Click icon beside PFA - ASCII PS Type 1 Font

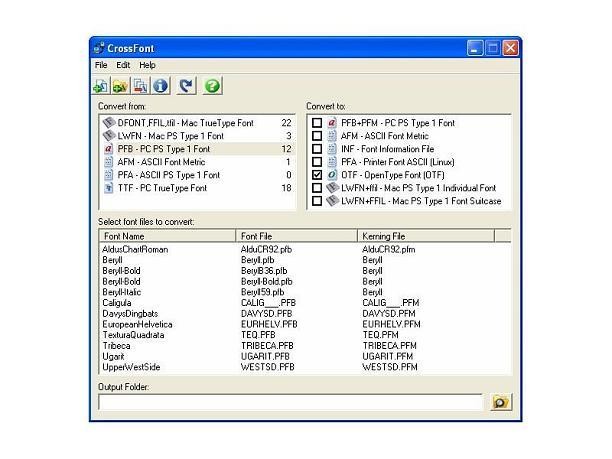click(x=109, y=175)
